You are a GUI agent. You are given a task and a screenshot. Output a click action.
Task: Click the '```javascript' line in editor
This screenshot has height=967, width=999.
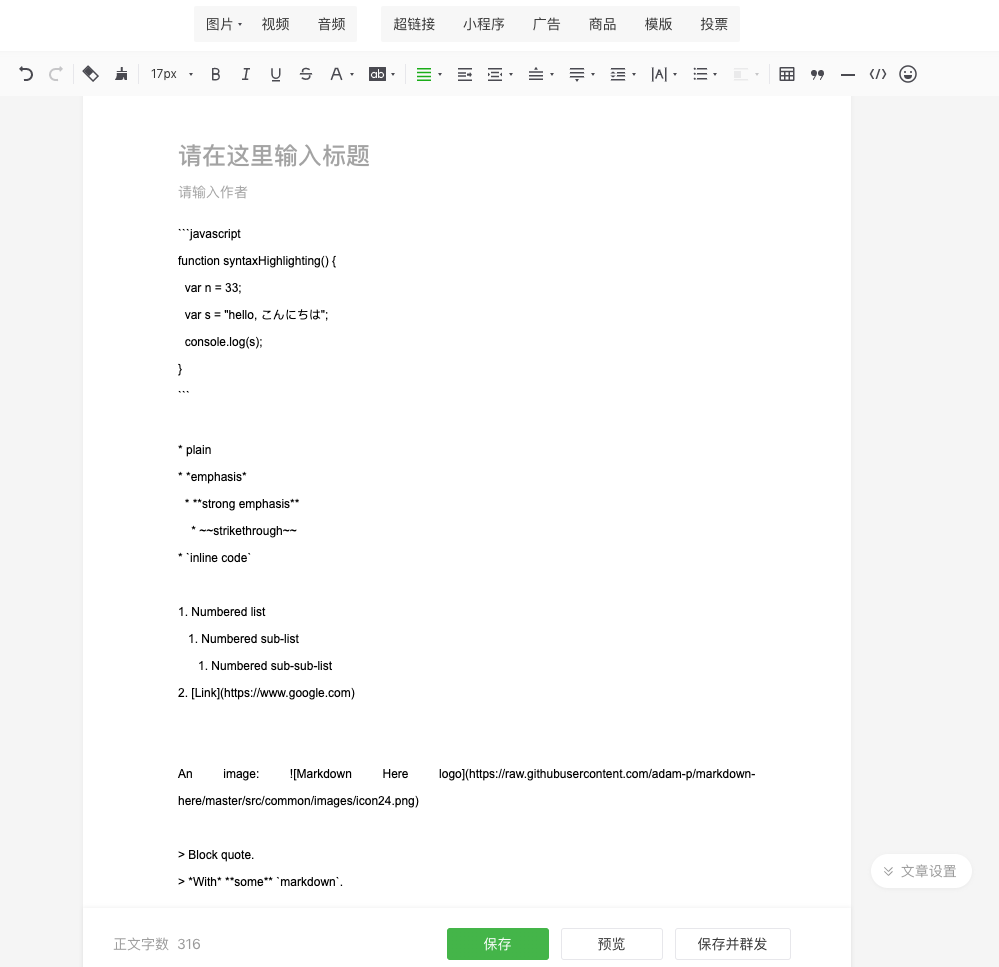(x=209, y=234)
